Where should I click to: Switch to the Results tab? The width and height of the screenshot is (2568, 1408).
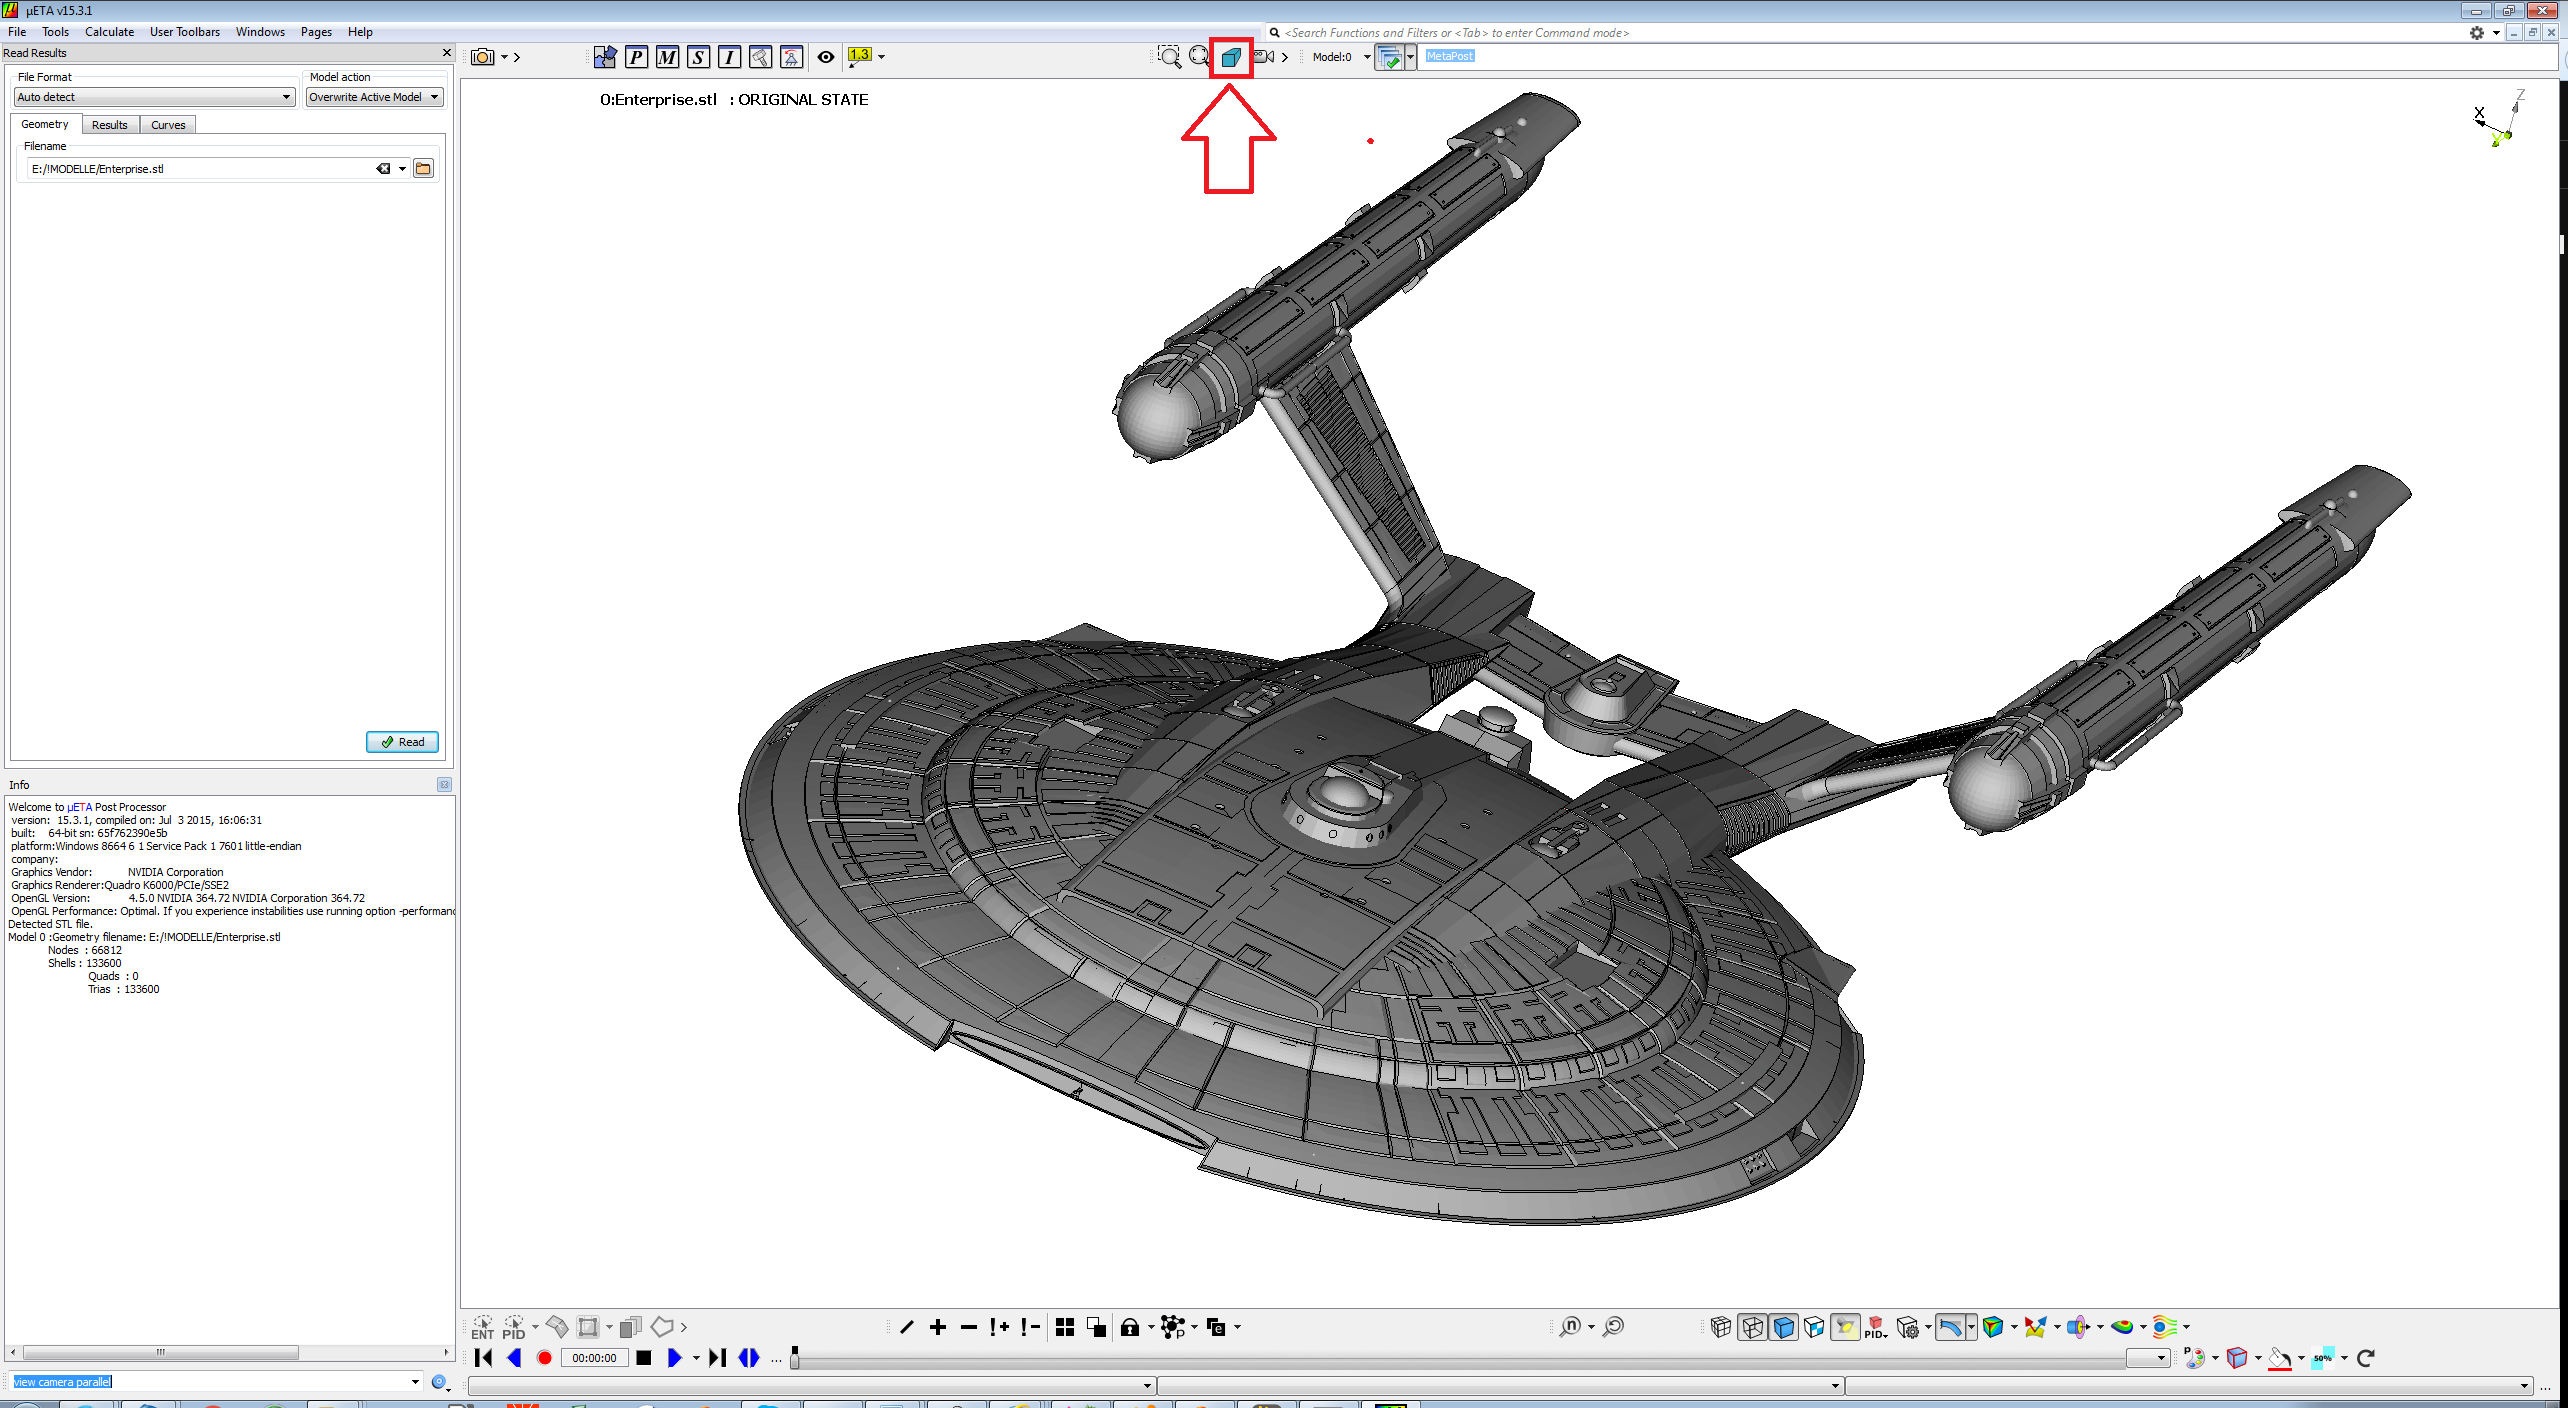click(x=110, y=125)
